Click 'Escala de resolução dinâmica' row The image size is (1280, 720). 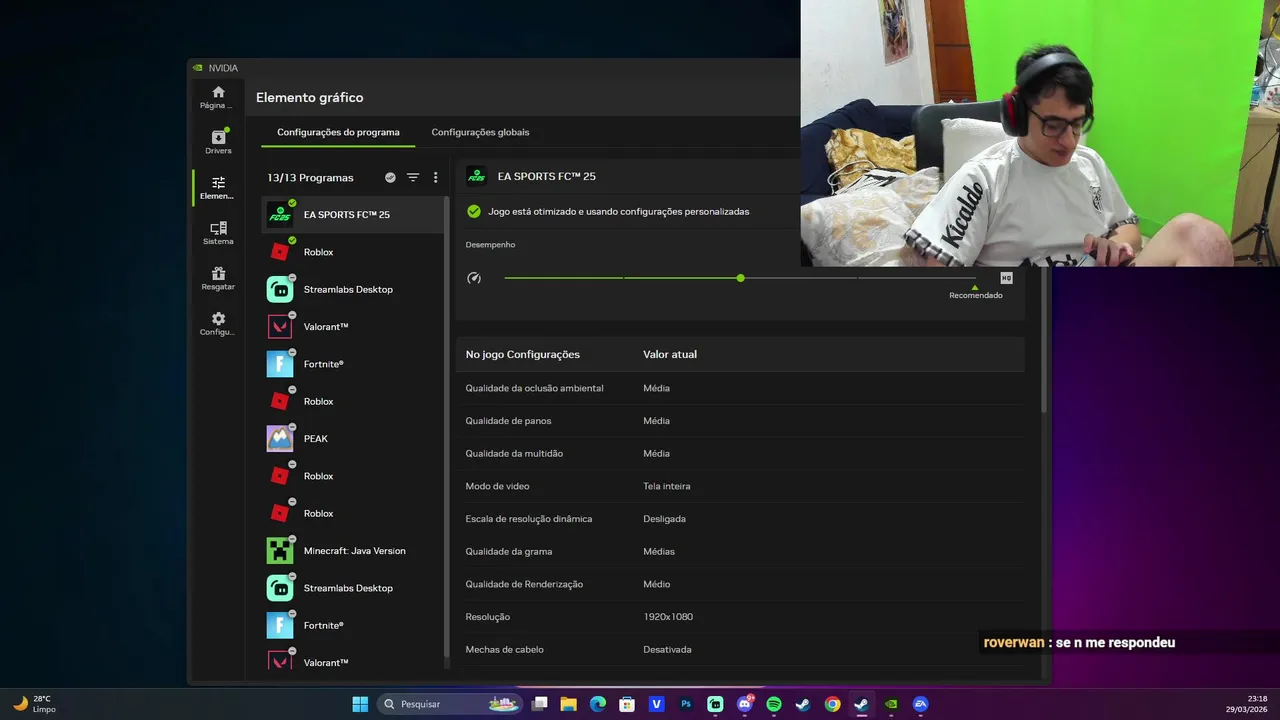[x=740, y=519]
